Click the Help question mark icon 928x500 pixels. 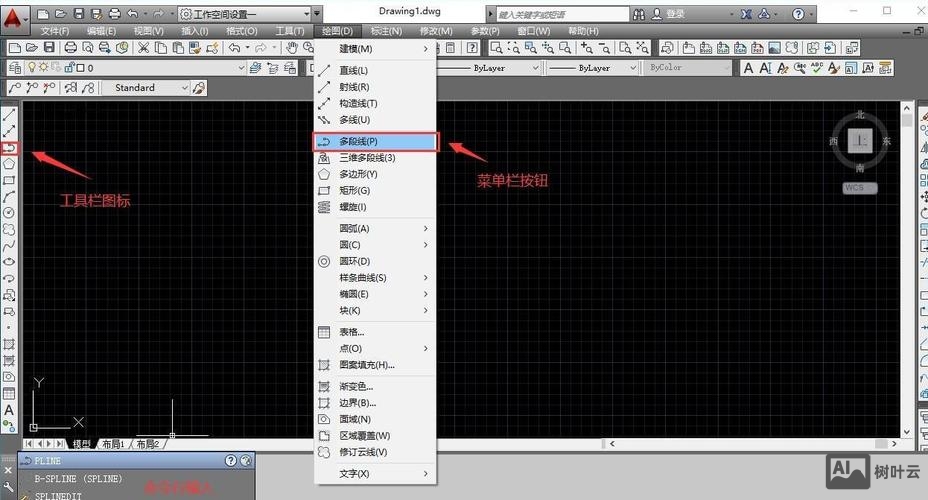(x=797, y=14)
